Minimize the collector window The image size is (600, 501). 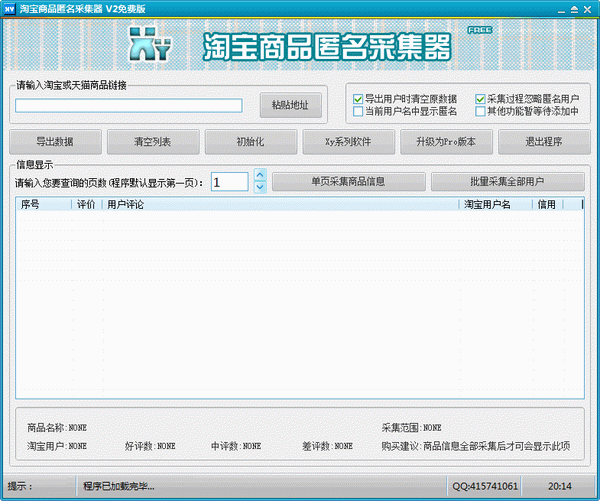click(561, 10)
